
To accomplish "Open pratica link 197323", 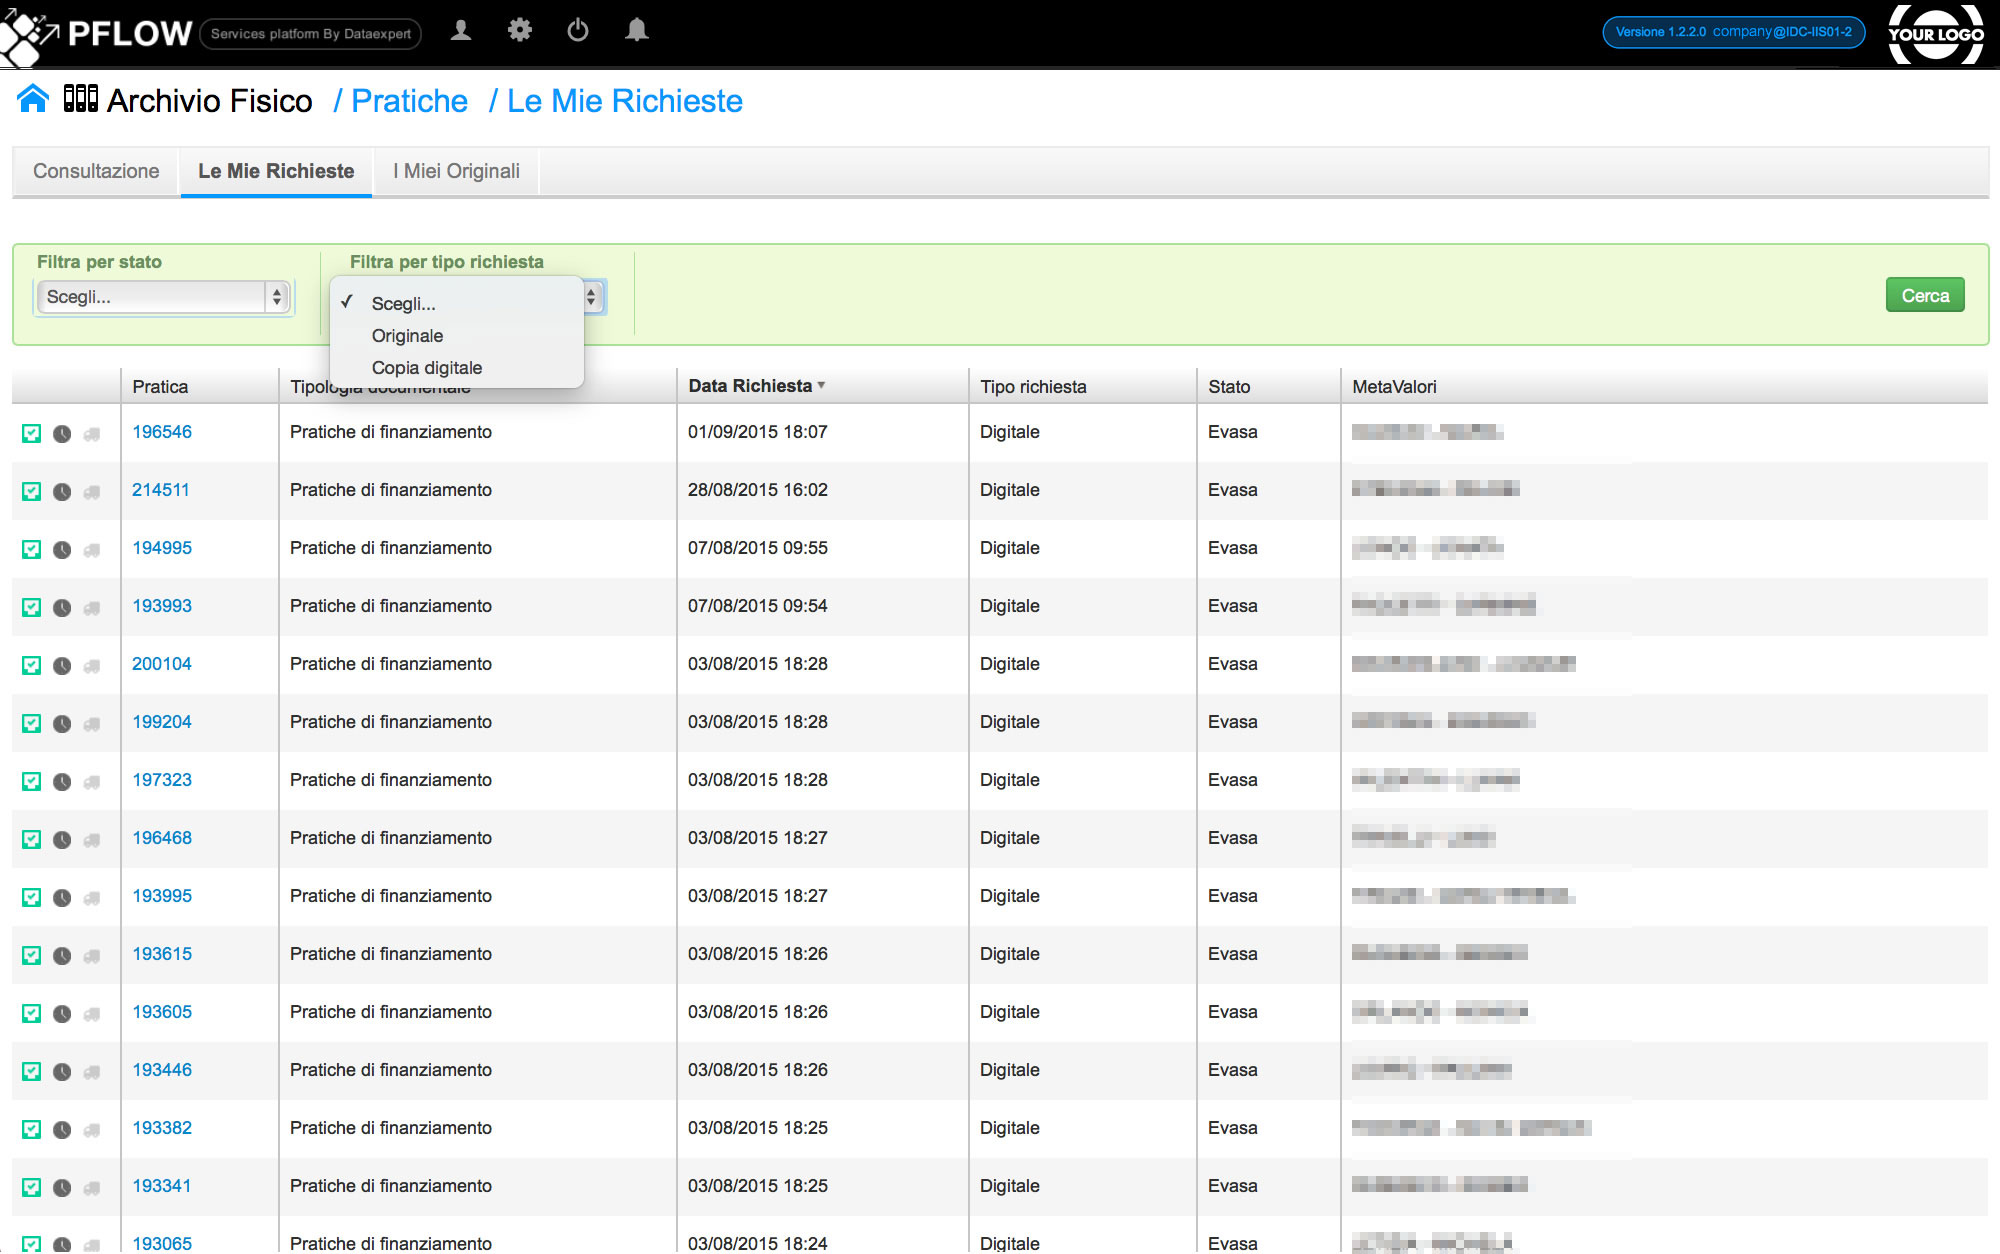I will 162,780.
